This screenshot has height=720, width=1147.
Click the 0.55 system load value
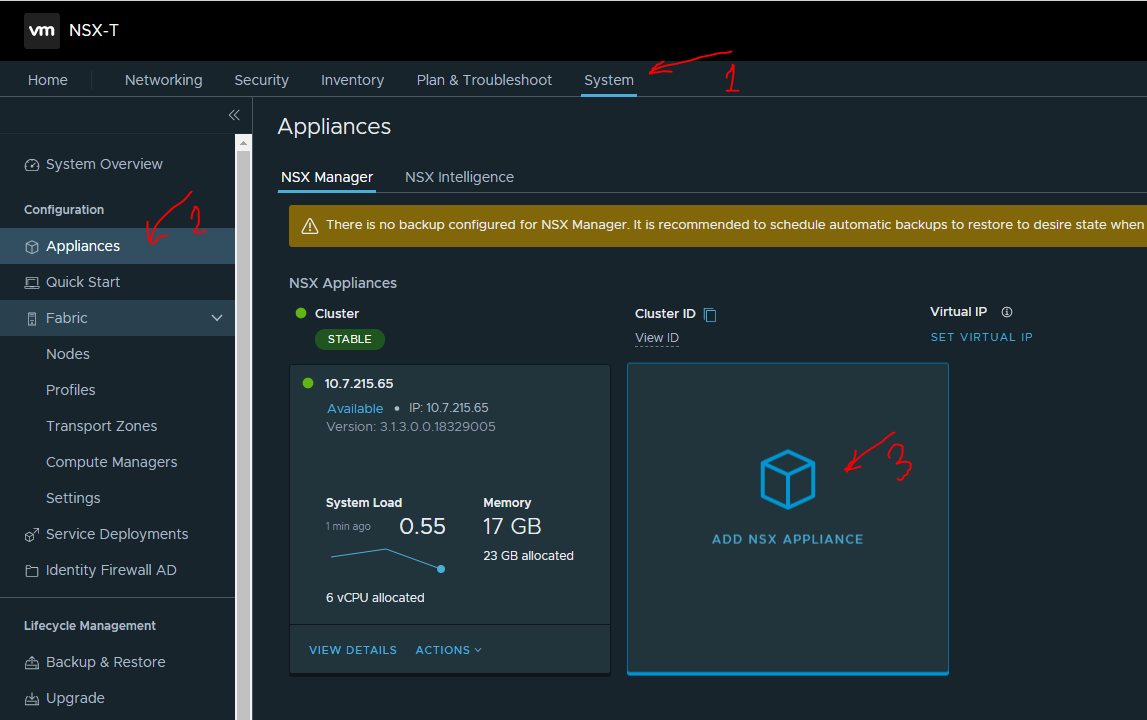[x=422, y=526]
